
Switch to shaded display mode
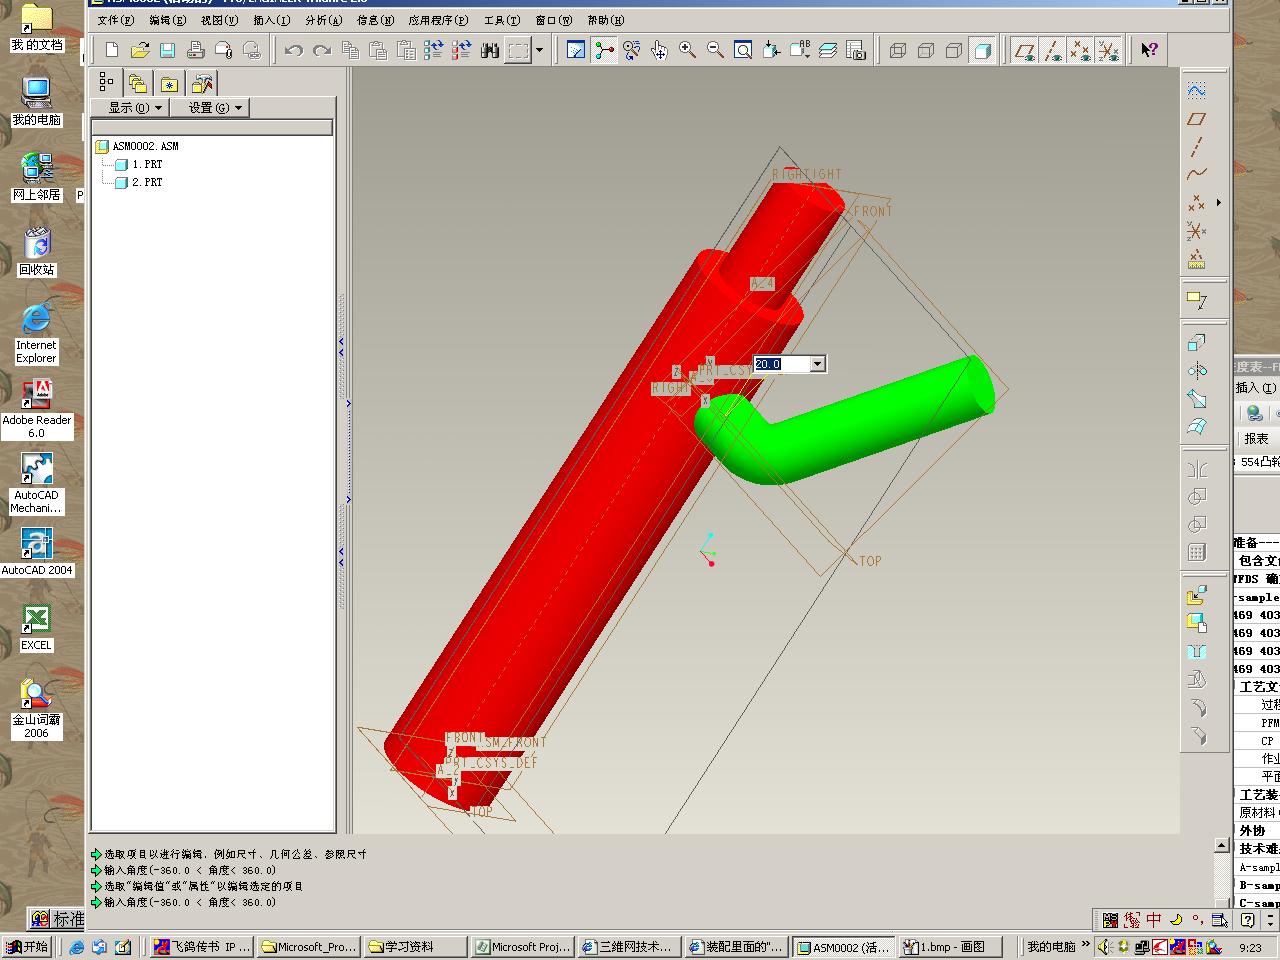coord(982,50)
